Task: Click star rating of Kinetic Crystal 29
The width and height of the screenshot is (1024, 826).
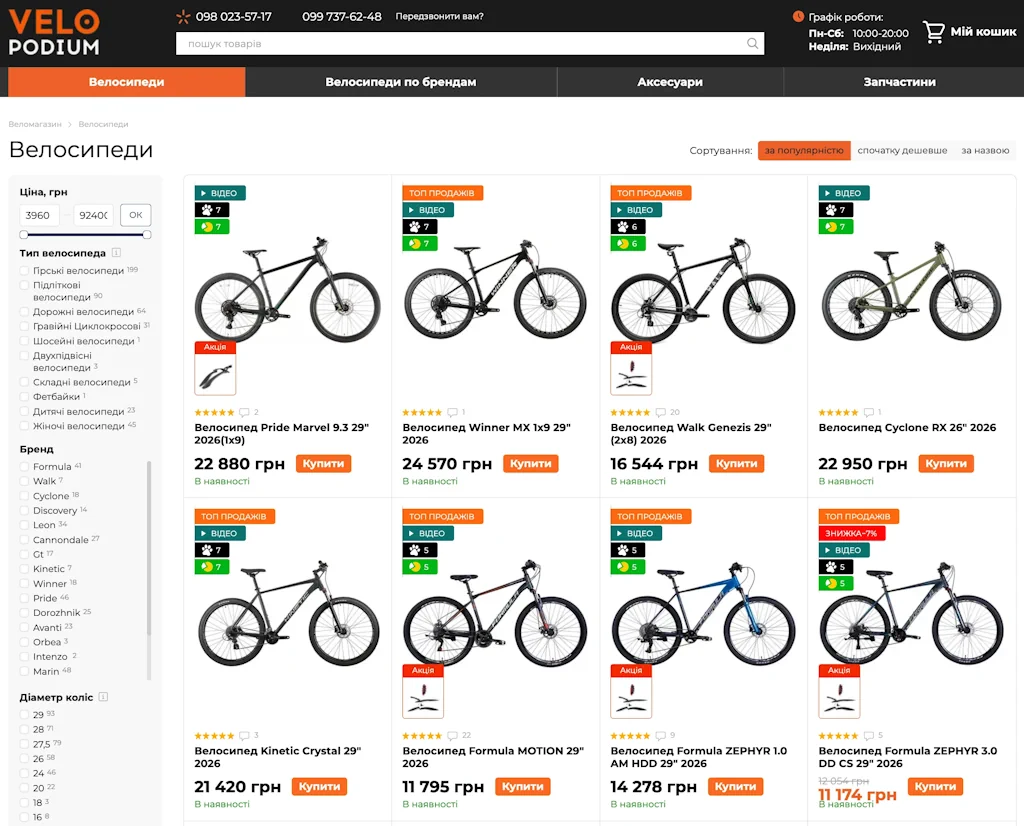Action: click(x=214, y=736)
